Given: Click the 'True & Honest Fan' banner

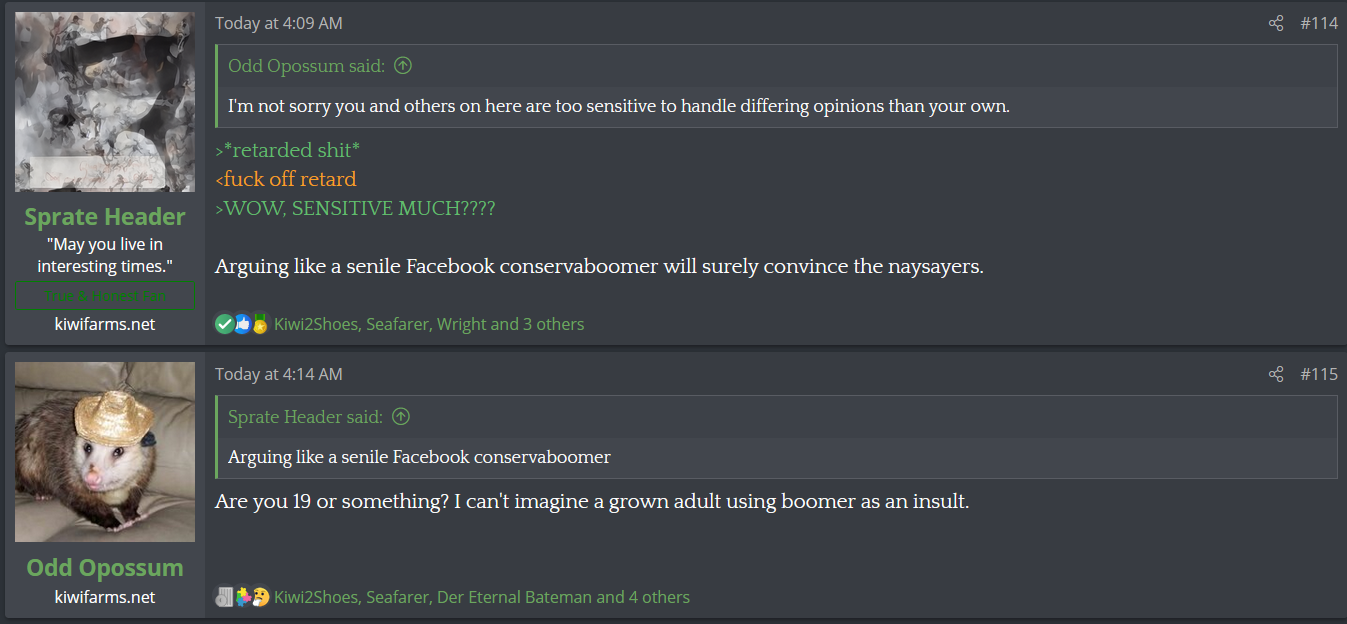Looking at the screenshot, I should click(105, 296).
